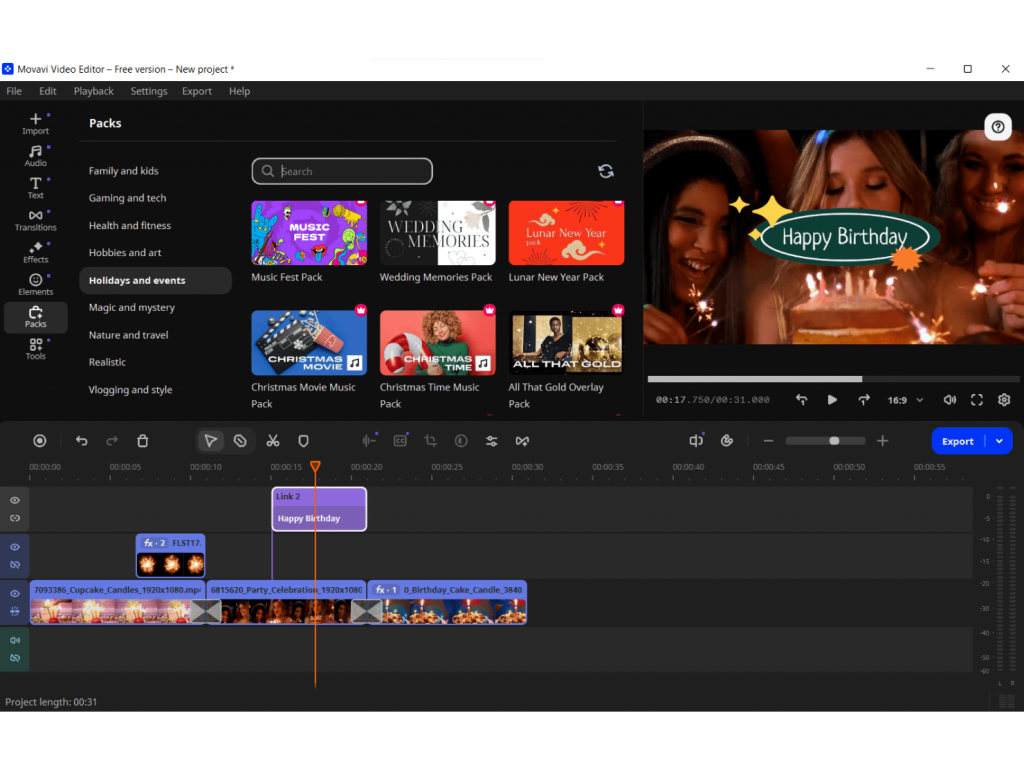Expand the Export options arrow
The width and height of the screenshot is (1024, 767).
[999, 441]
